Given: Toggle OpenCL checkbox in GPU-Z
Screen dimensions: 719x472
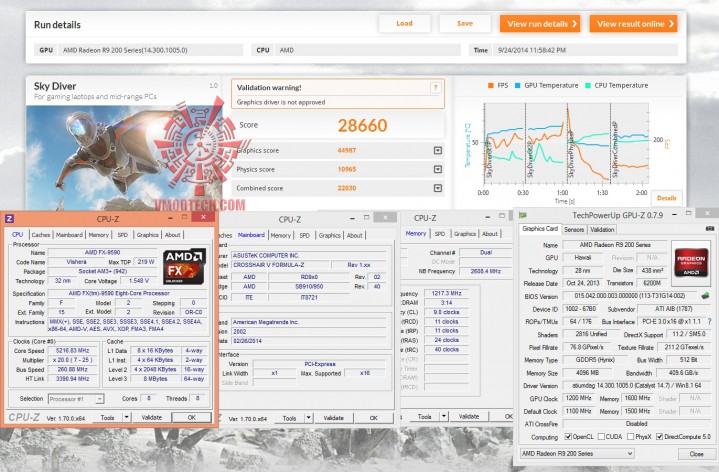Looking at the screenshot, I should coord(568,437).
